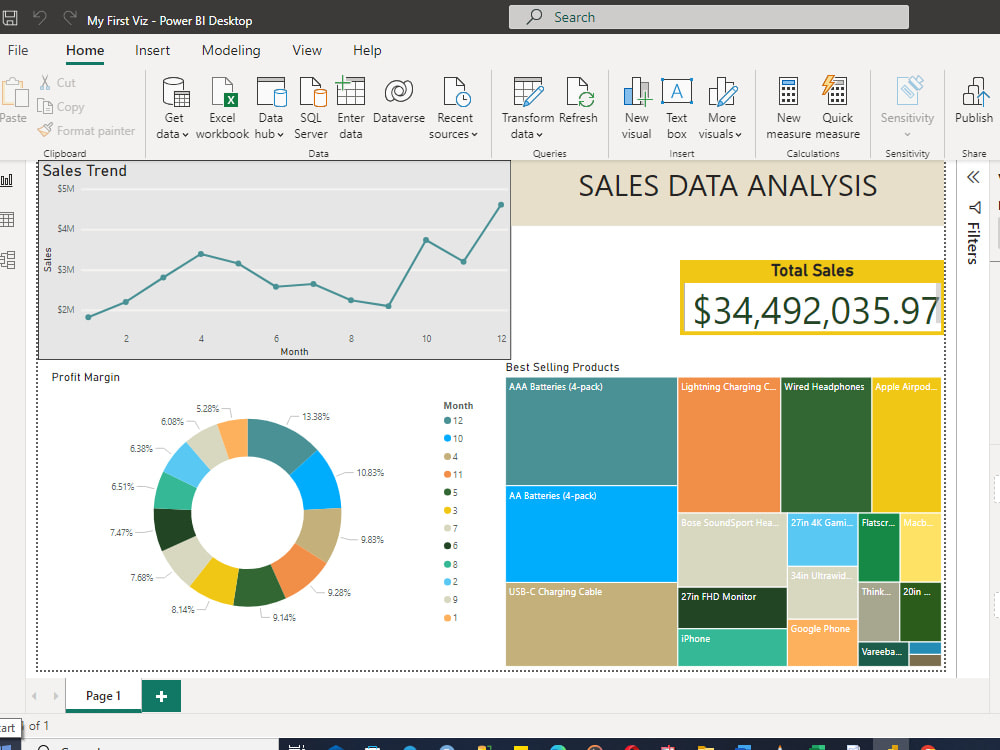1000x750 pixels.
Task: Select AA Batteries (4-pack) treemap tile
Action: pos(591,534)
